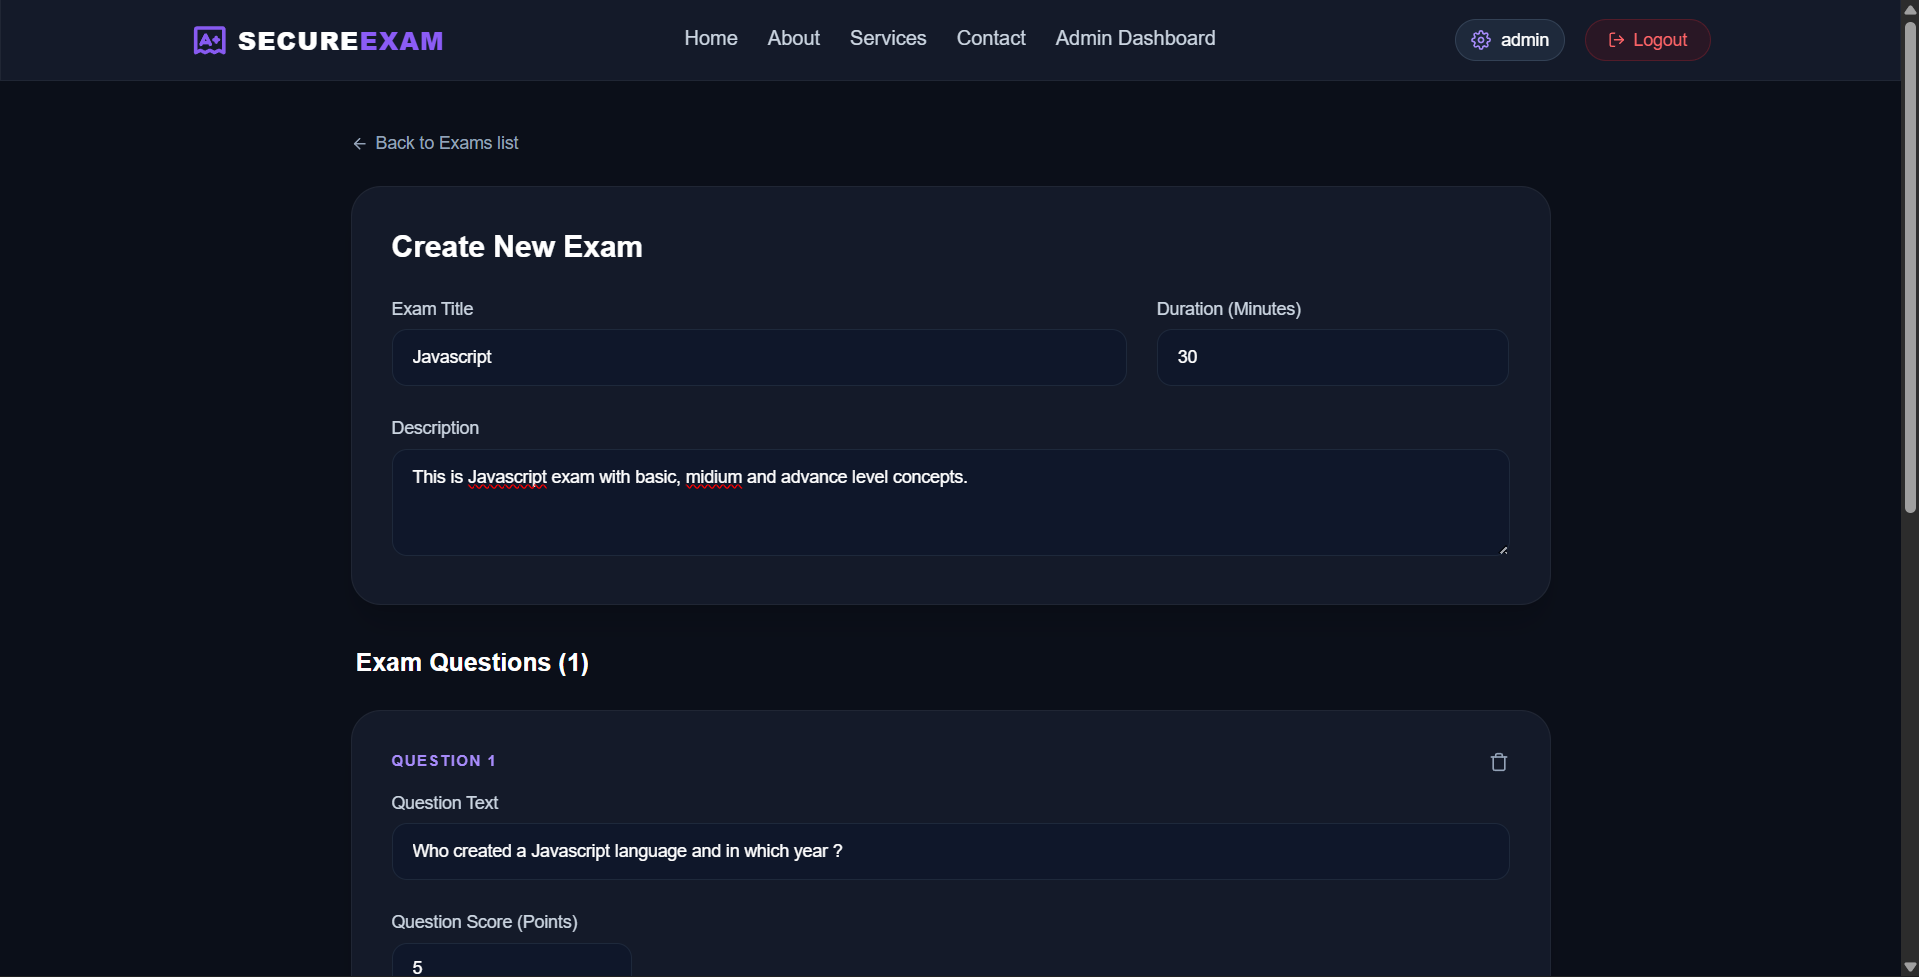Image resolution: width=1919 pixels, height=977 pixels.
Task: Open the Admin Dashboard
Action: tap(1135, 38)
